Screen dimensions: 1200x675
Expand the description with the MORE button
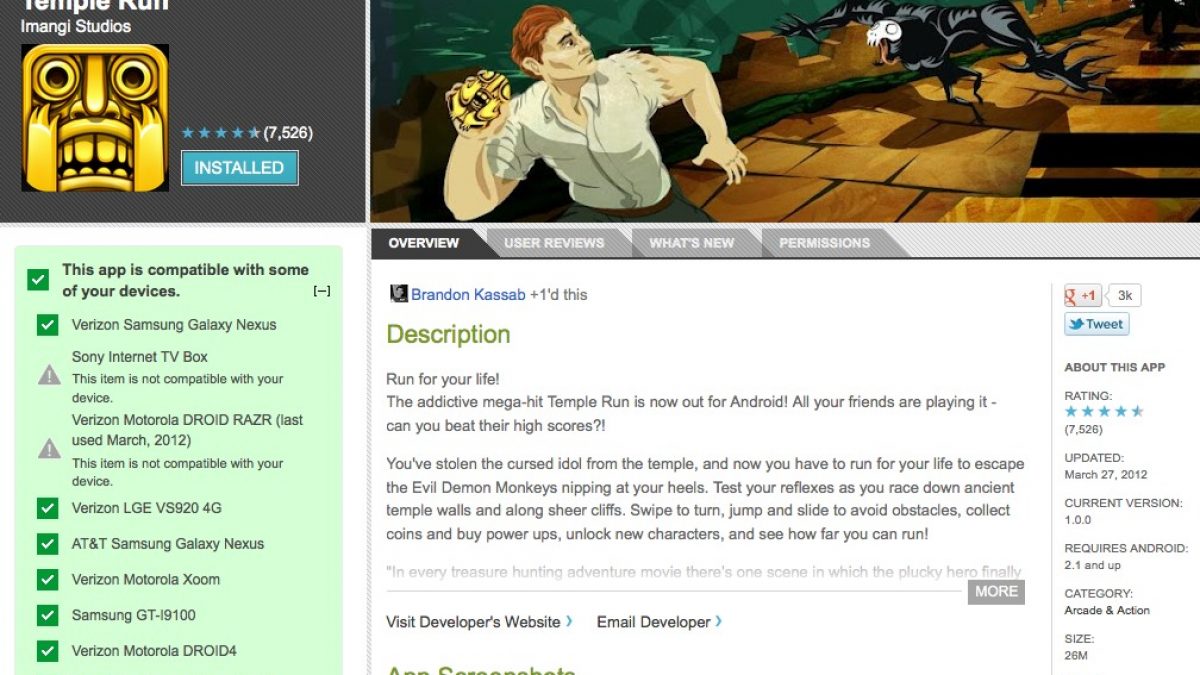996,591
